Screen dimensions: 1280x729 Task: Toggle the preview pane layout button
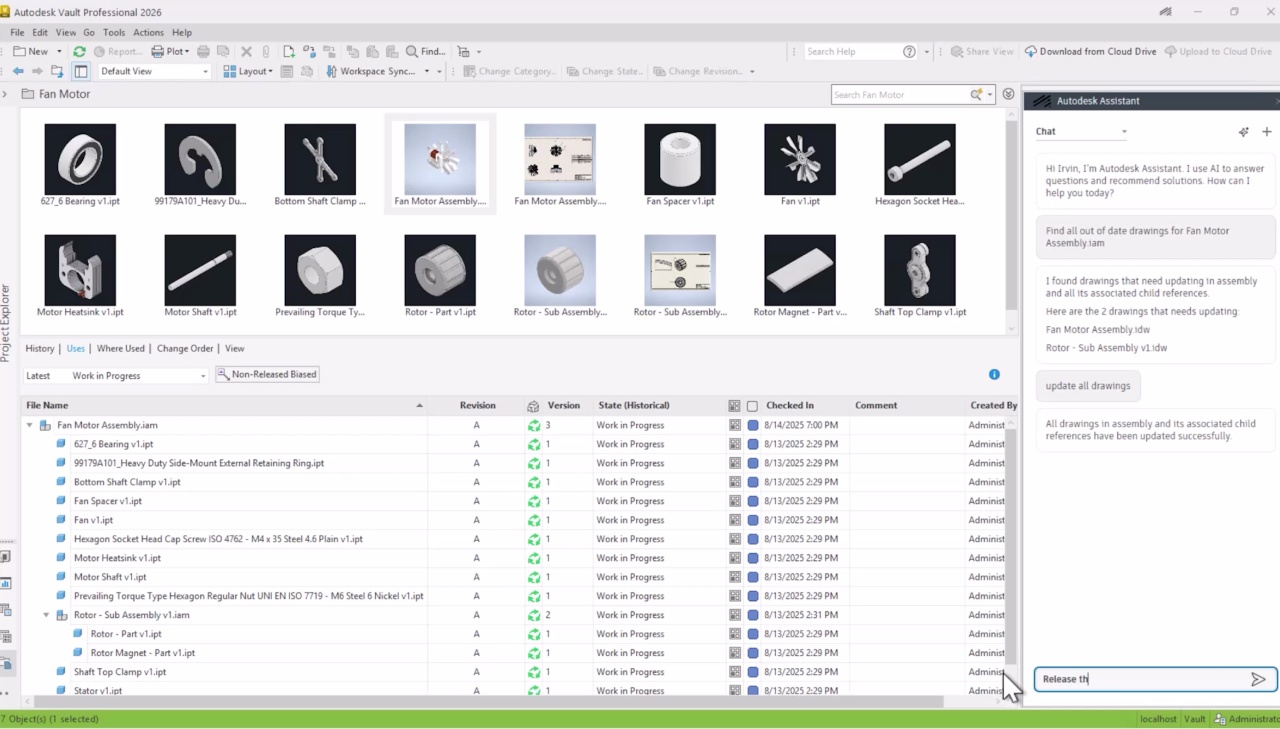click(x=81, y=72)
